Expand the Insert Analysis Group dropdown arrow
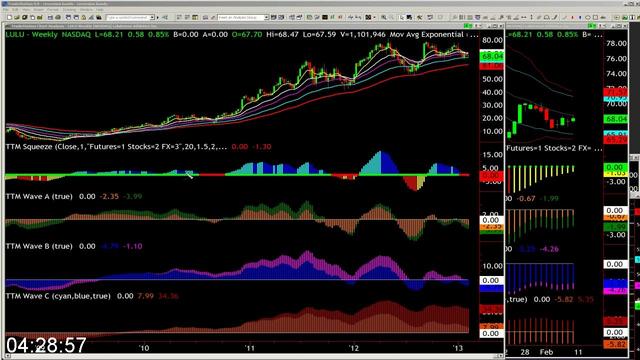The image size is (640, 360). (x=266, y=18)
